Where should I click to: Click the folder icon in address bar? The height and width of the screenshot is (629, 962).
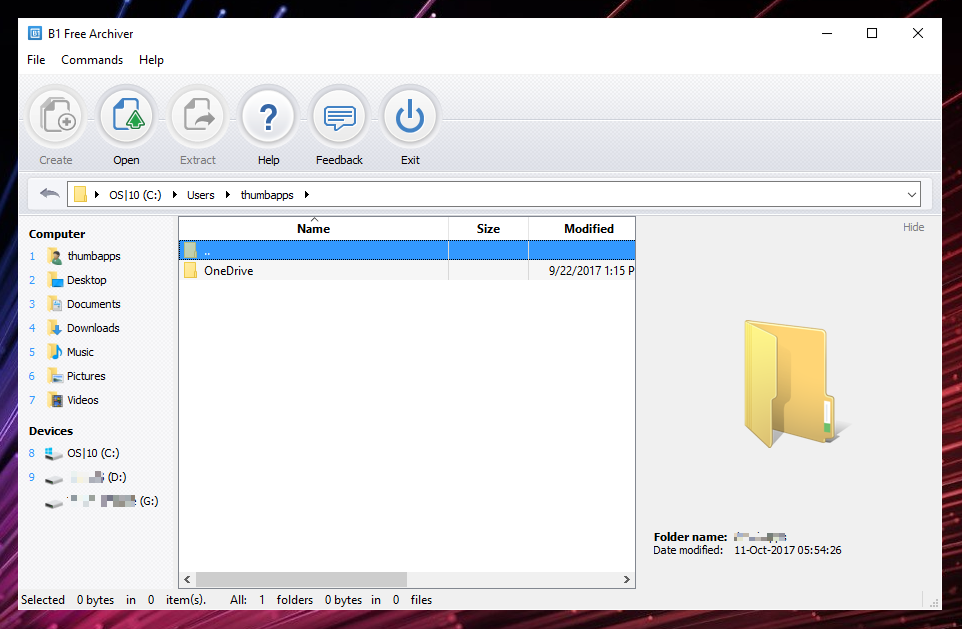pos(80,195)
